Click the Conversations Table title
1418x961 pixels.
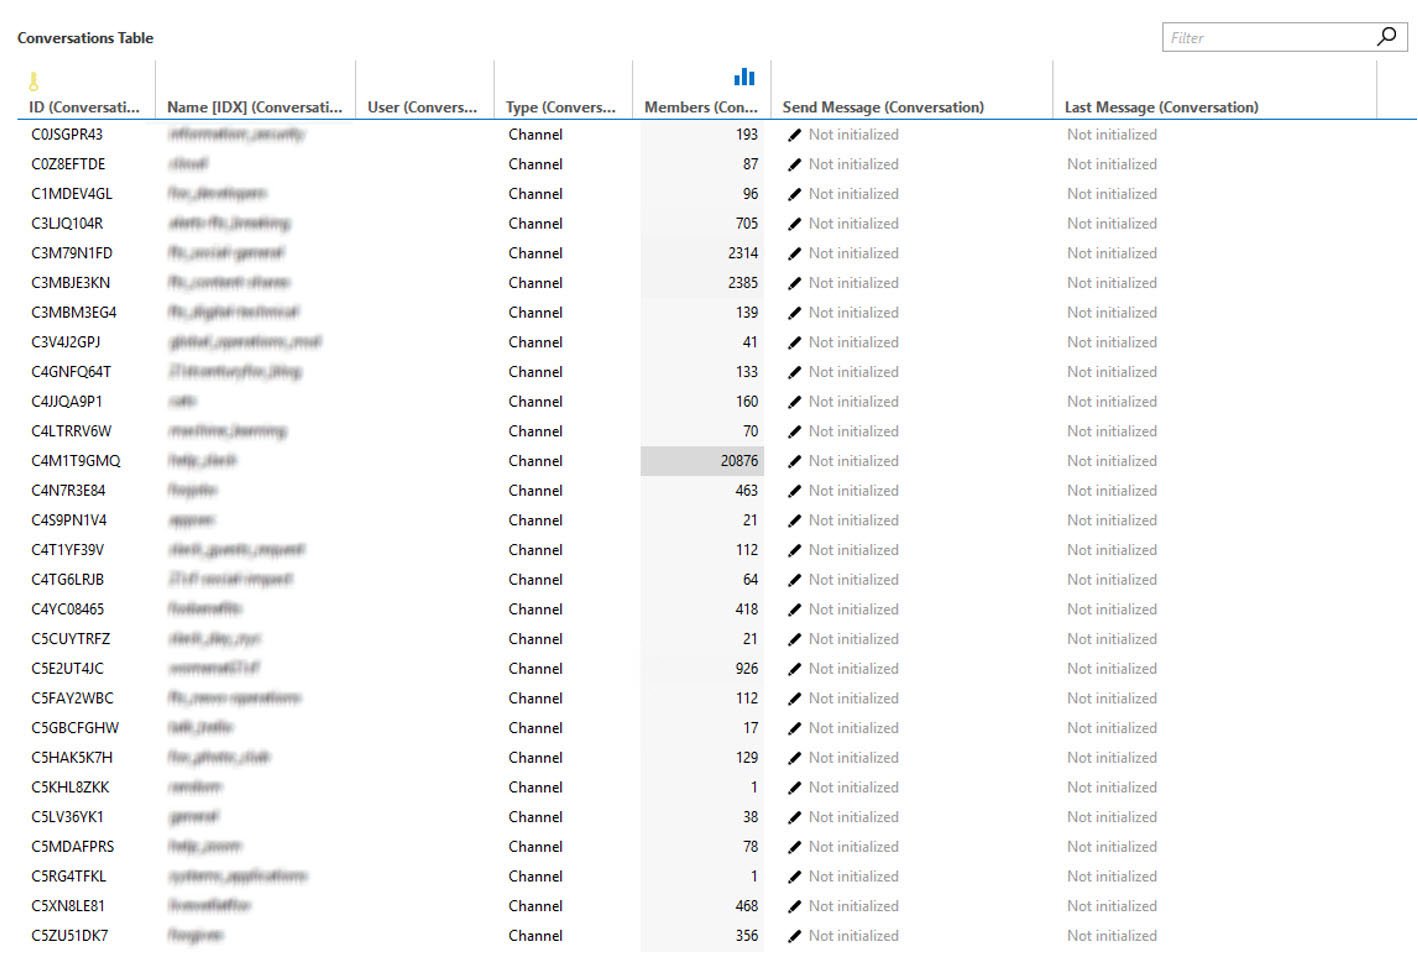tap(85, 38)
